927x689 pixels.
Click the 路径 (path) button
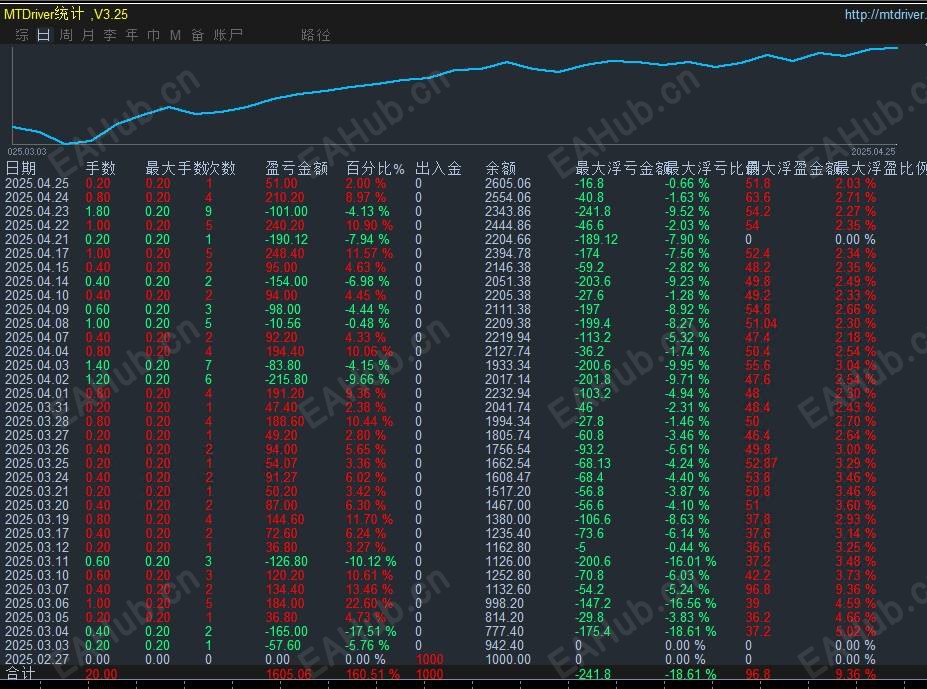[x=315, y=35]
